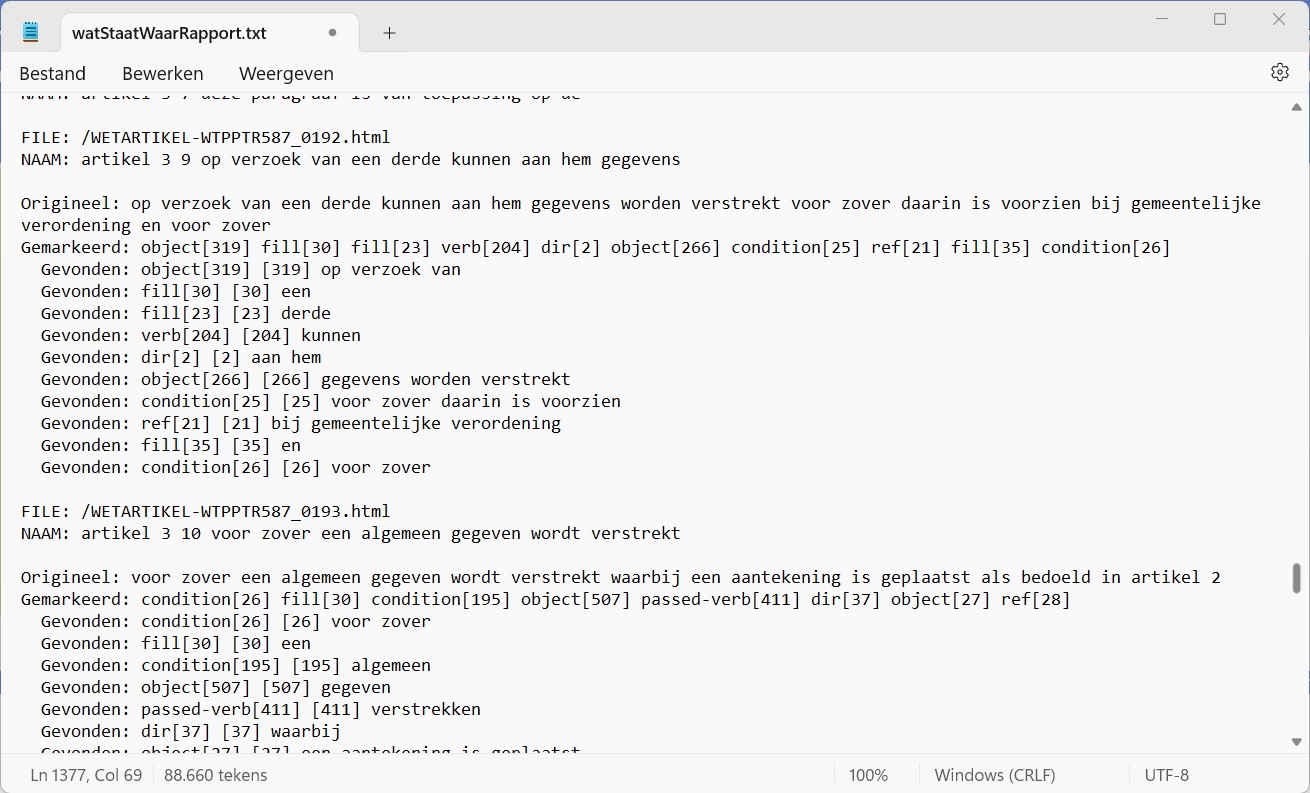Close the Notepad window
This screenshot has width=1310, height=793.
click(1278, 19)
